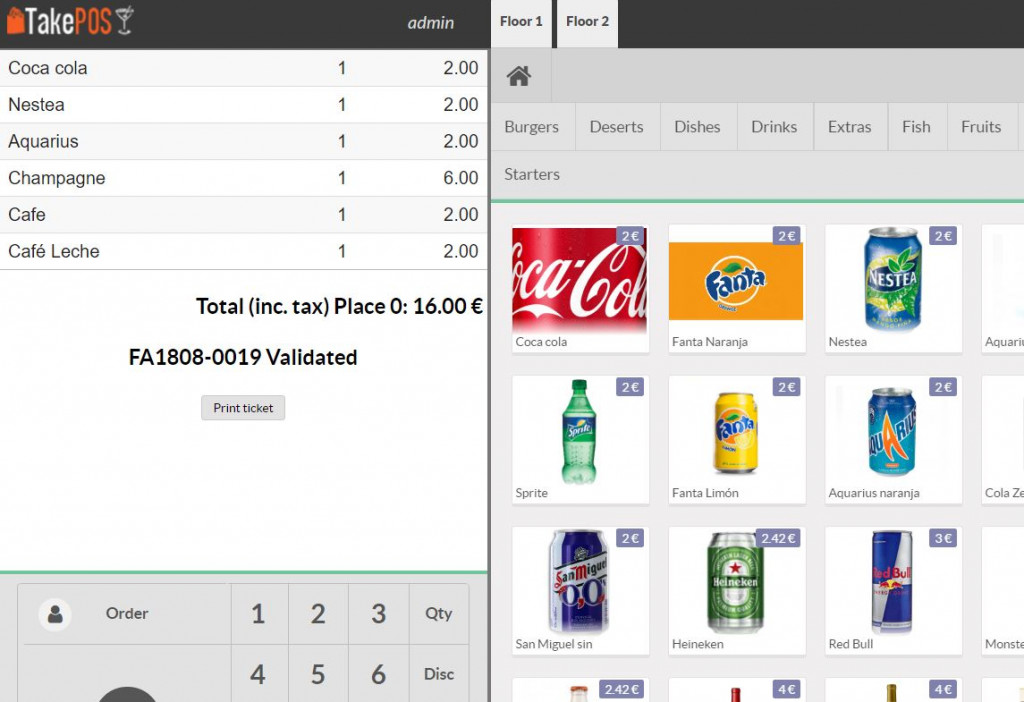Viewport: 1024px width, 702px height.
Task: Add Fanta Naranja to the ticket
Action: (x=736, y=287)
